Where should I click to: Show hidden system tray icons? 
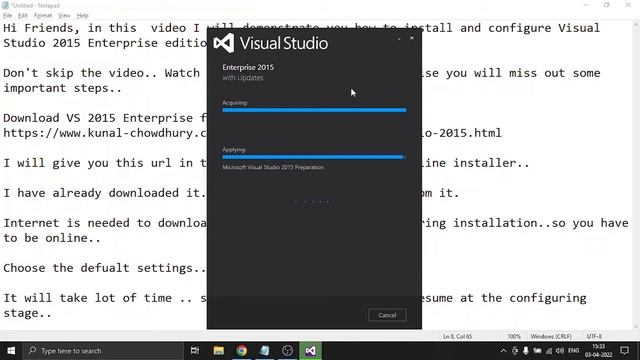503,351
